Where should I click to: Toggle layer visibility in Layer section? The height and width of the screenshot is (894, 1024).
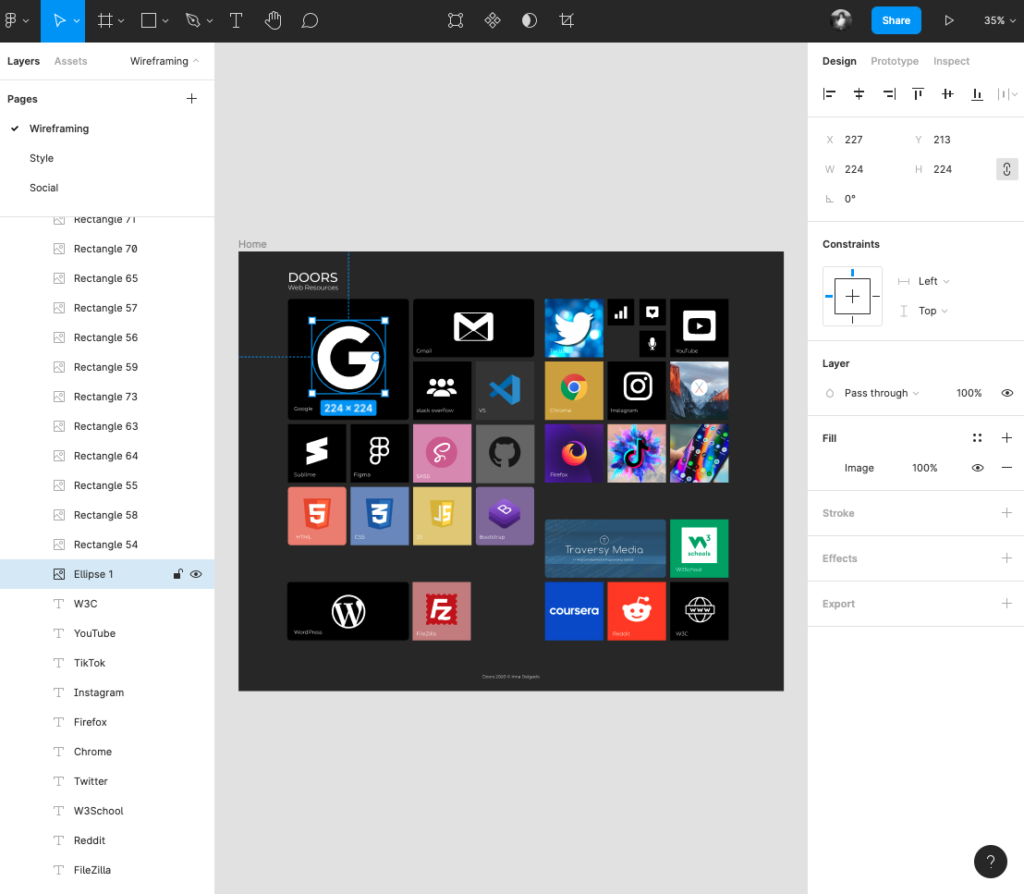click(x=1007, y=393)
